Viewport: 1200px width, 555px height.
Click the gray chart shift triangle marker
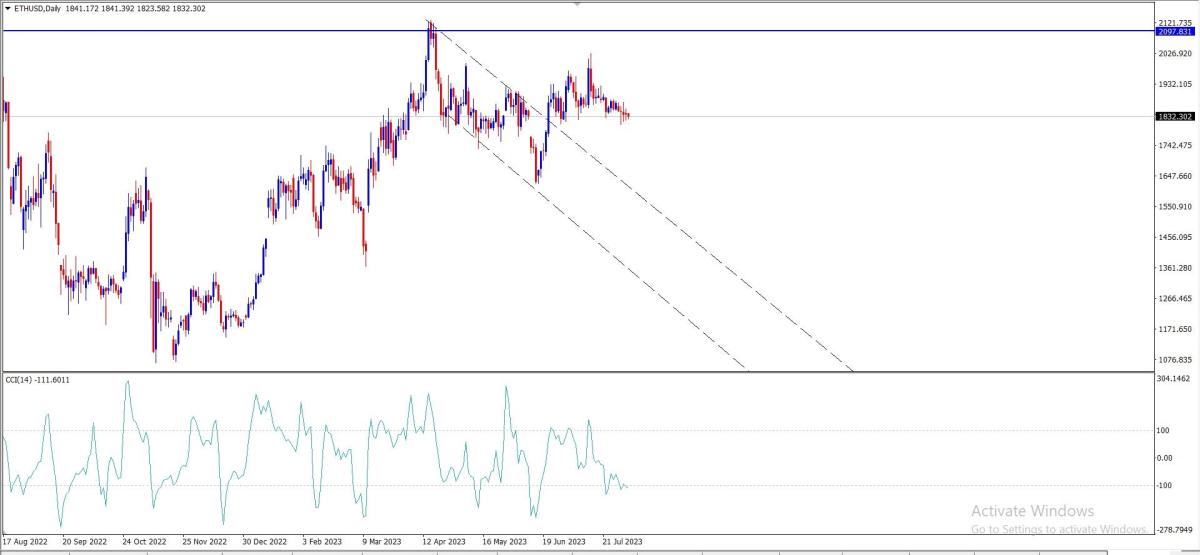point(577,5)
